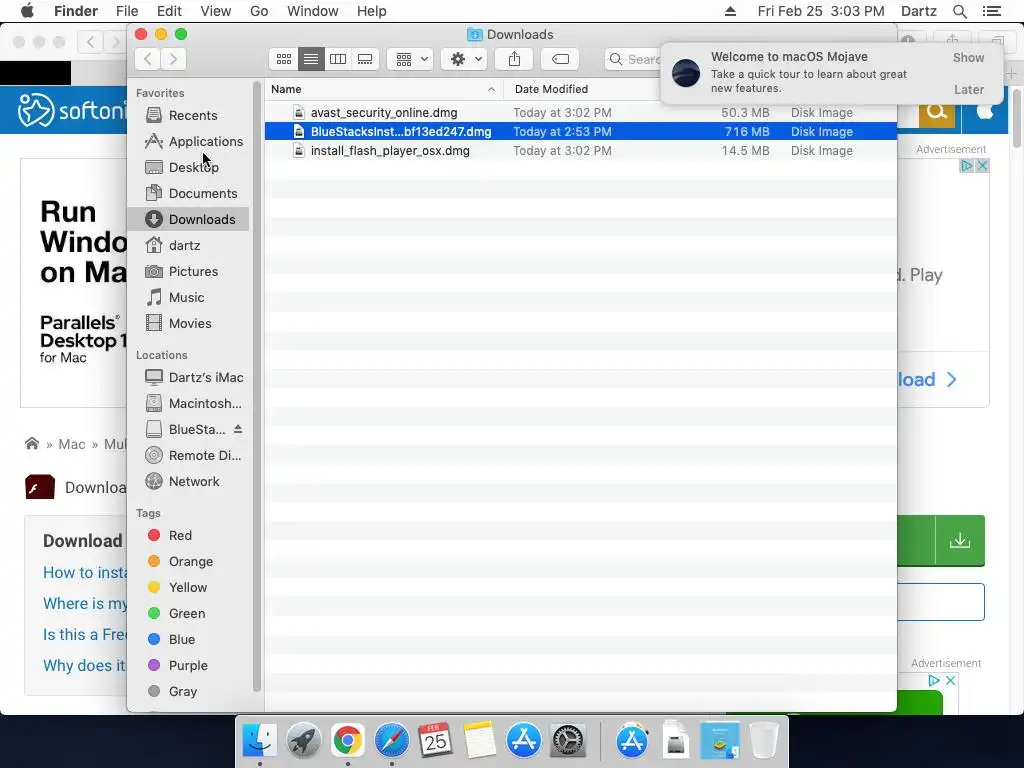Viewport: 1024px width, 768px height.
Task: Click the sidebar scrollbar in Finder
Action: click(x=257, y=385)
